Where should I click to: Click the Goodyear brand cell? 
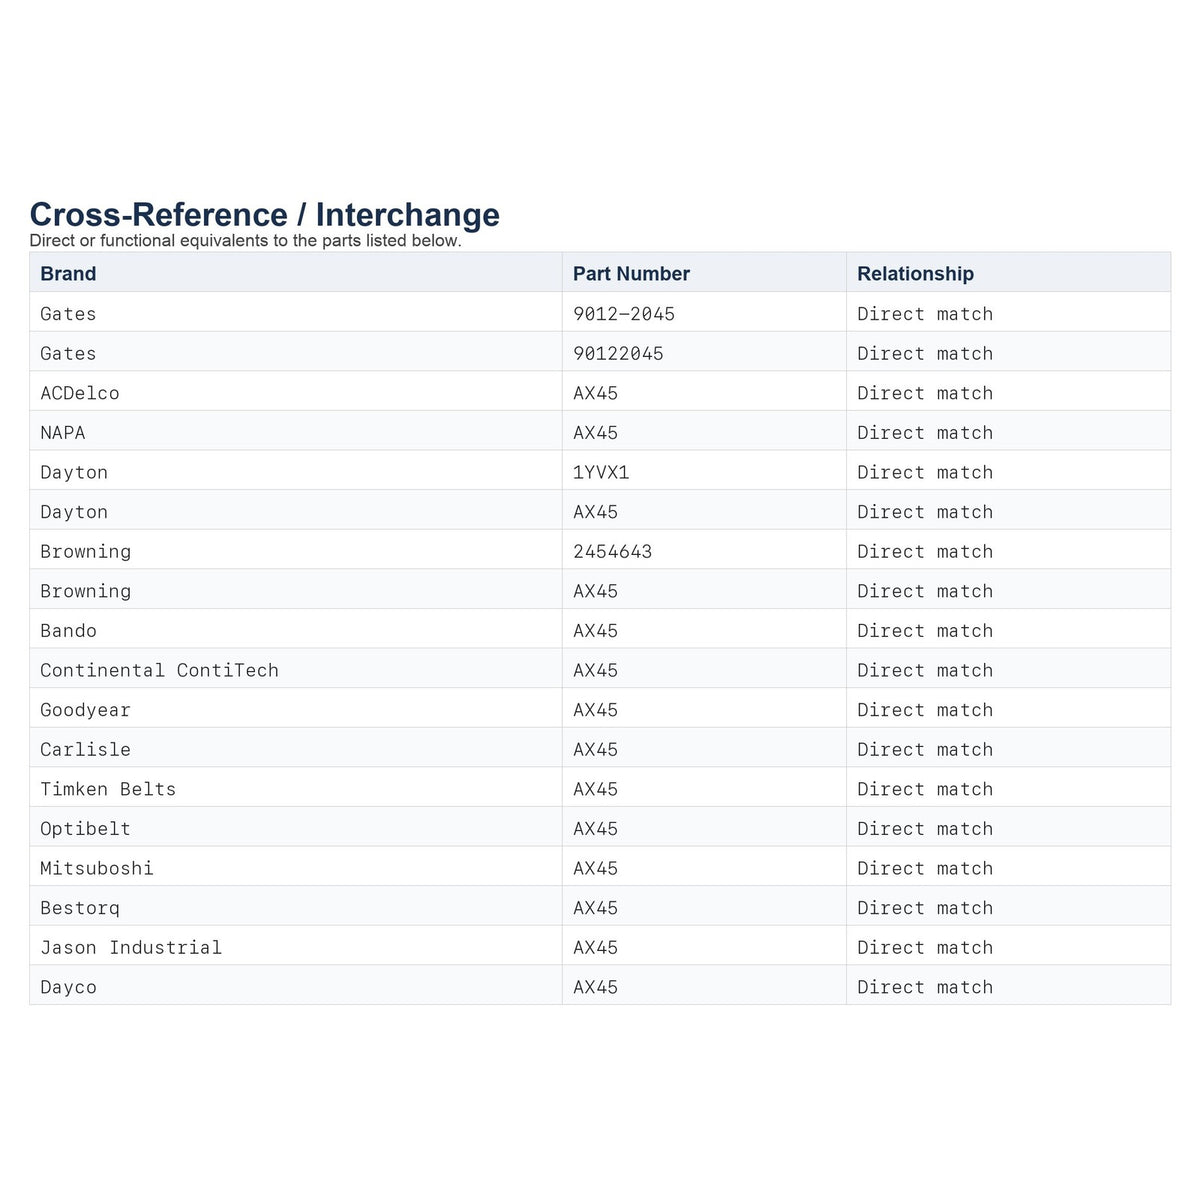point(296,709)
